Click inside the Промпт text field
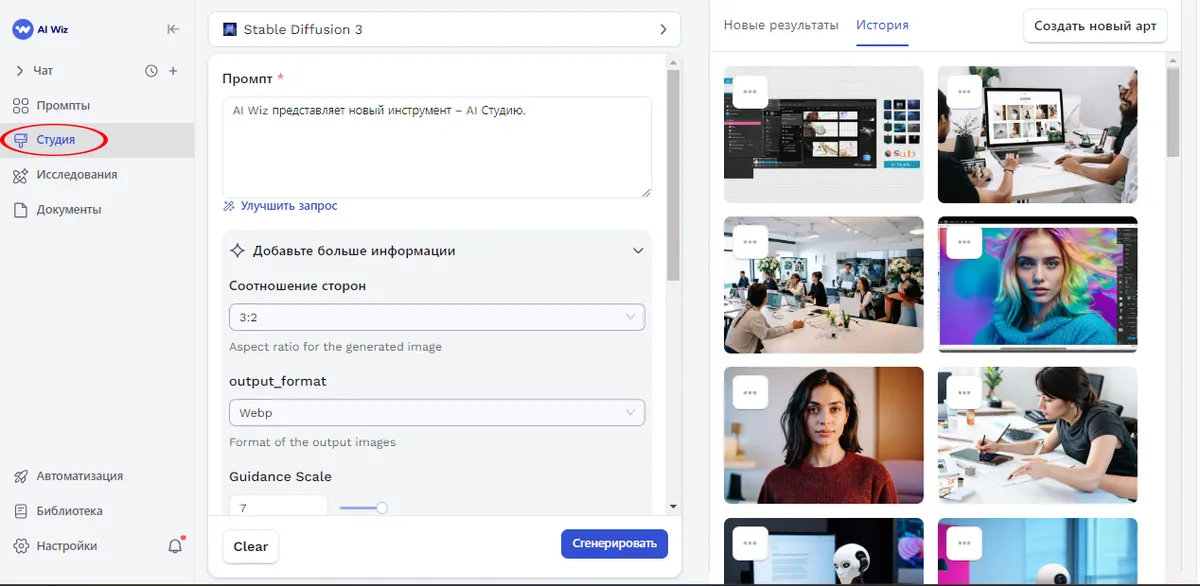This screenshot has height=586, width=1200. [436, 147]
